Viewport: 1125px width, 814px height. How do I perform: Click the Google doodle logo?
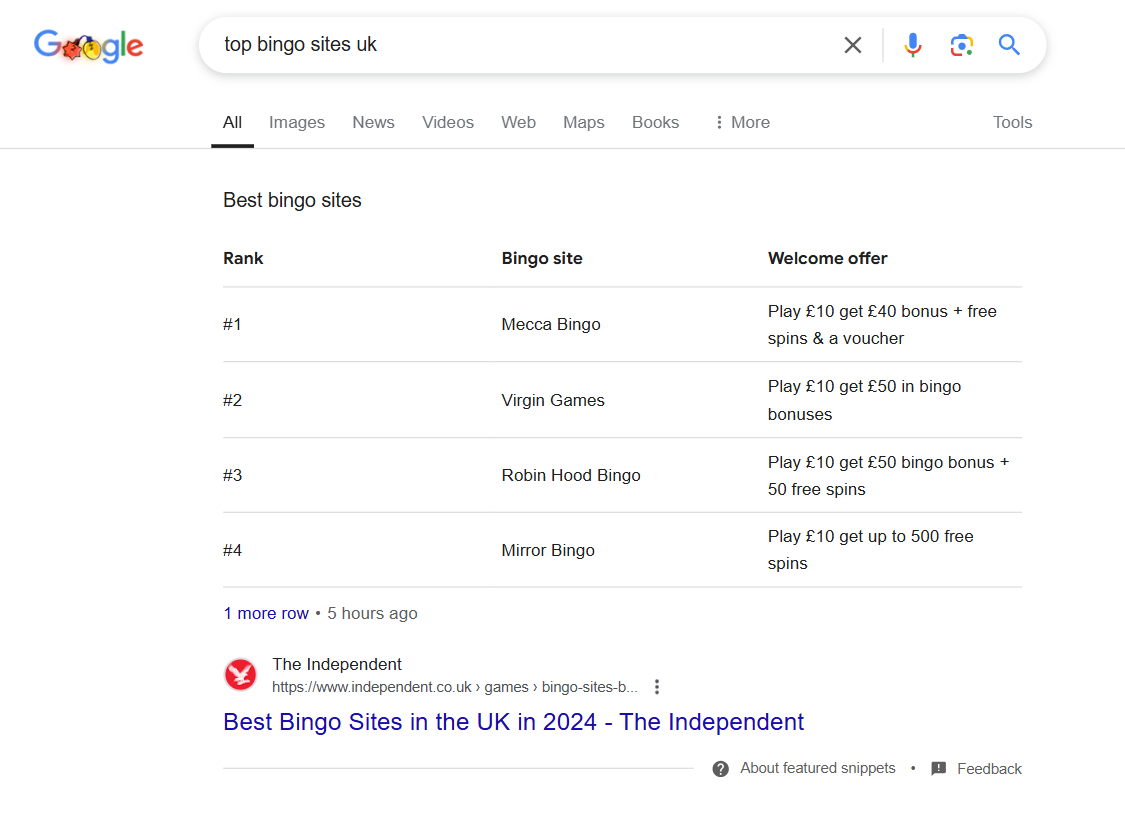coord(89,46)
